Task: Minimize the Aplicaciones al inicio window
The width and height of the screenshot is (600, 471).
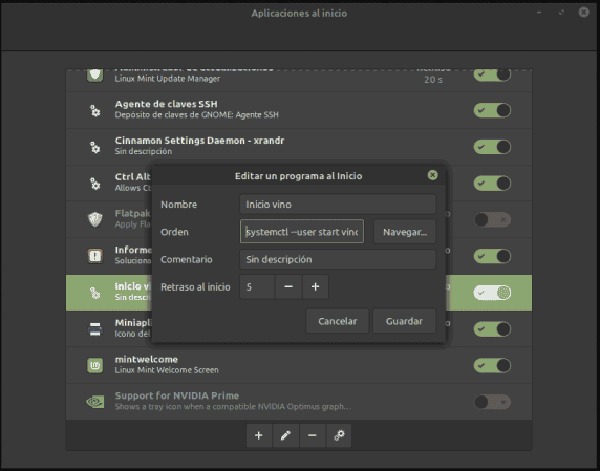Action: pyautogui.click(x=539, y=13)
